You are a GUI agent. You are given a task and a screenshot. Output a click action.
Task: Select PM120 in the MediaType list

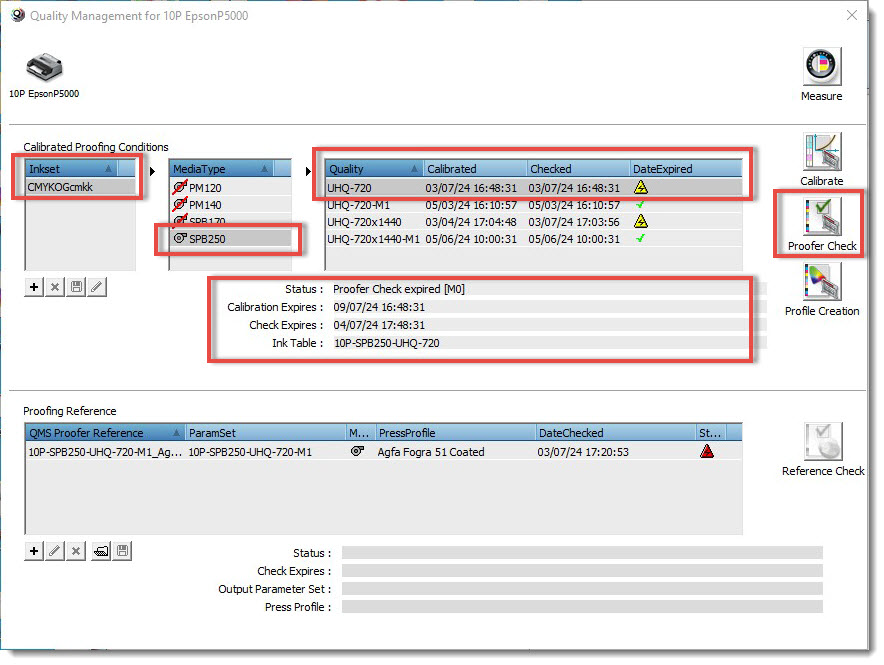(204, 188)
